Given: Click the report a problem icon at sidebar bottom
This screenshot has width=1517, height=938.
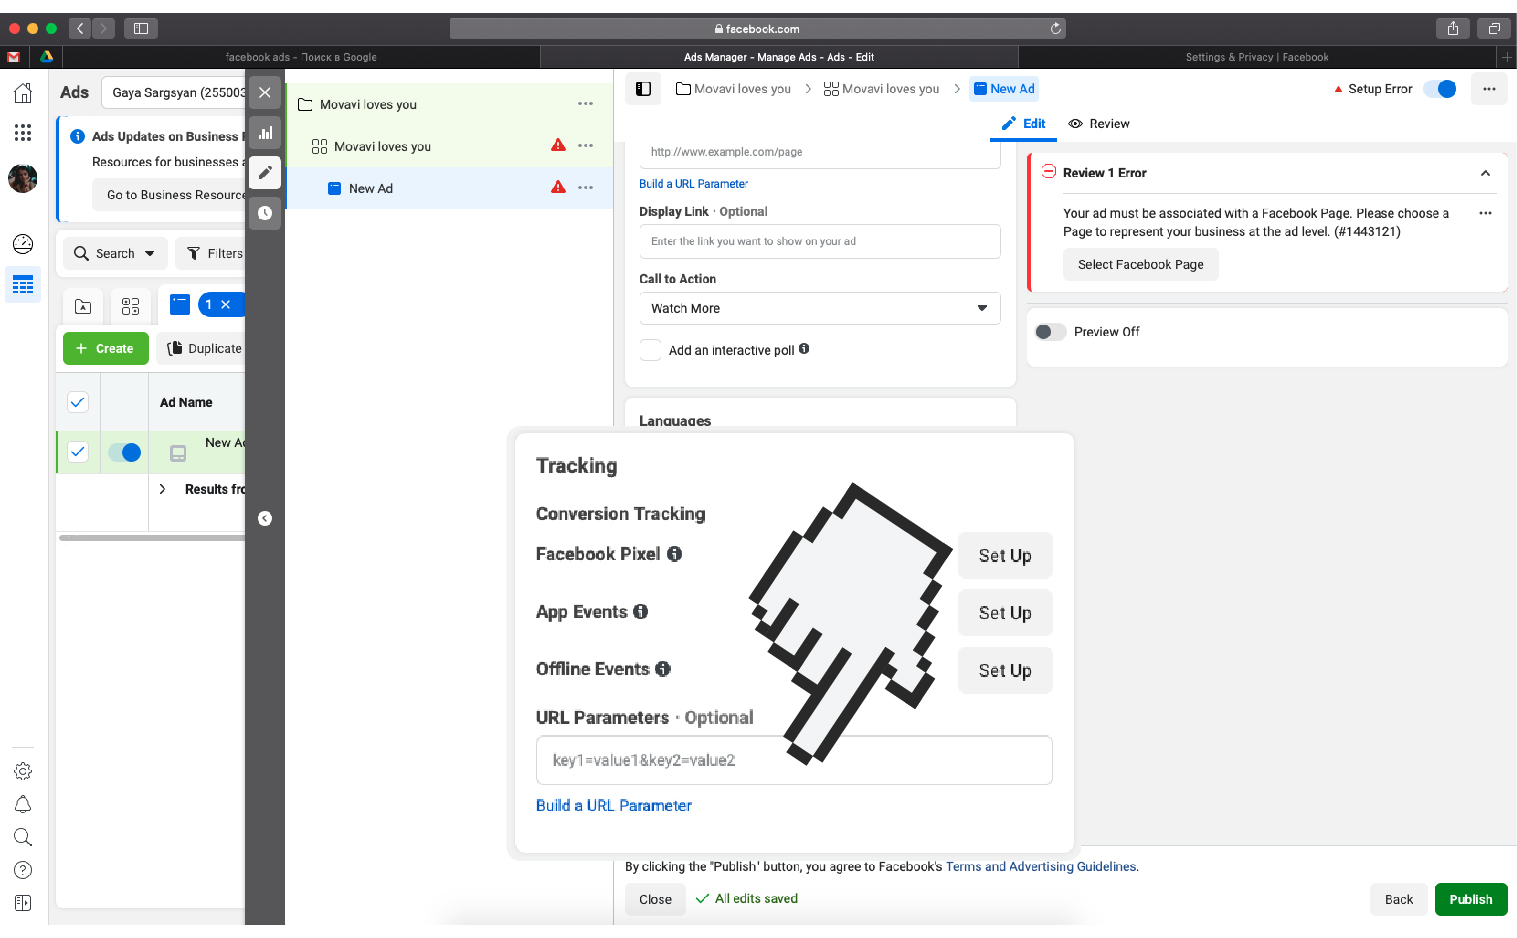Looking at the screenshot, I should [23, 903].
